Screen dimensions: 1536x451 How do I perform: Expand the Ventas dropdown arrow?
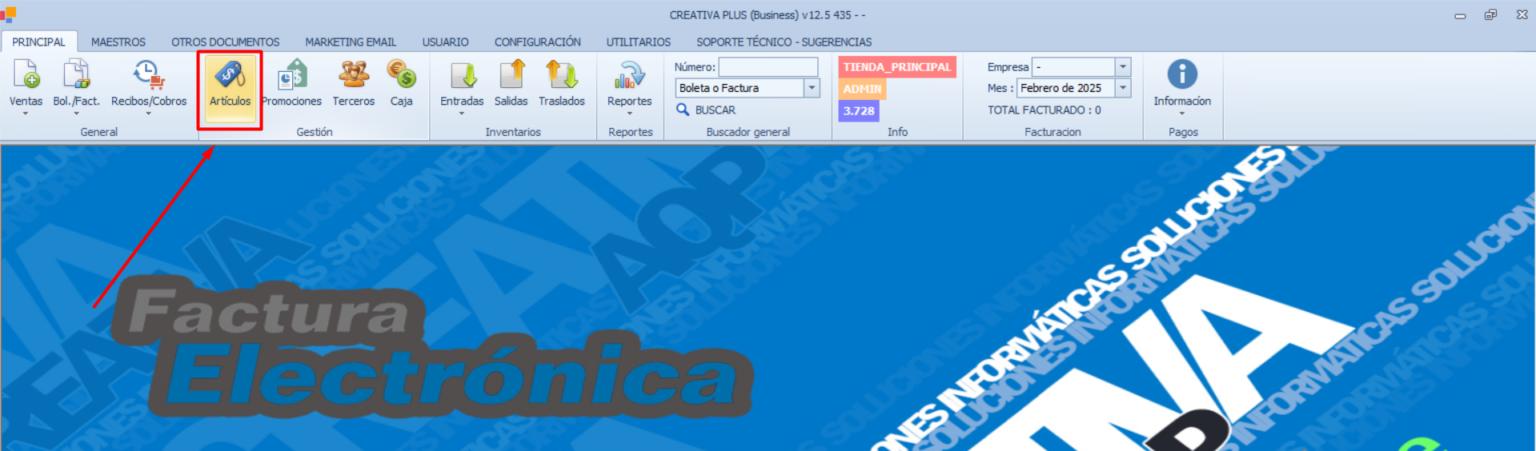click(x=26, y=113)
